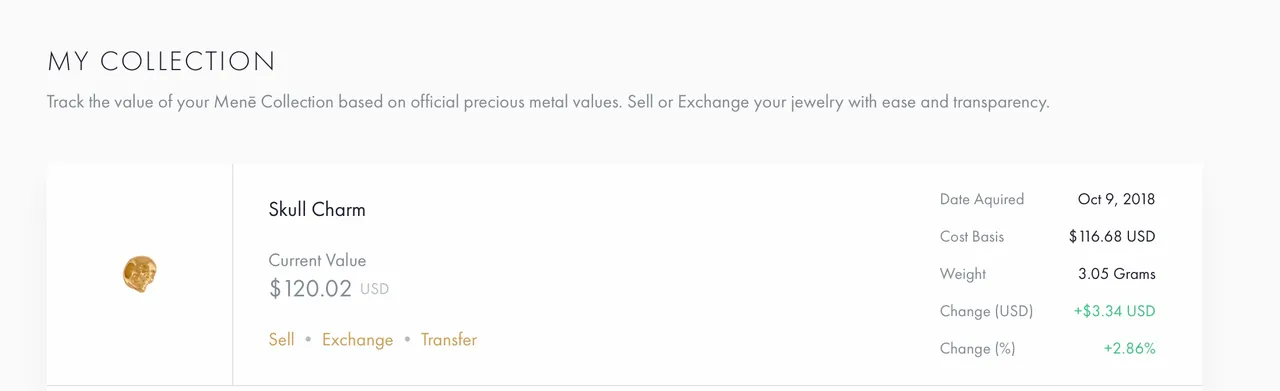Select the Skull Charm item title
1280x391 pixels.
[317, 210]
